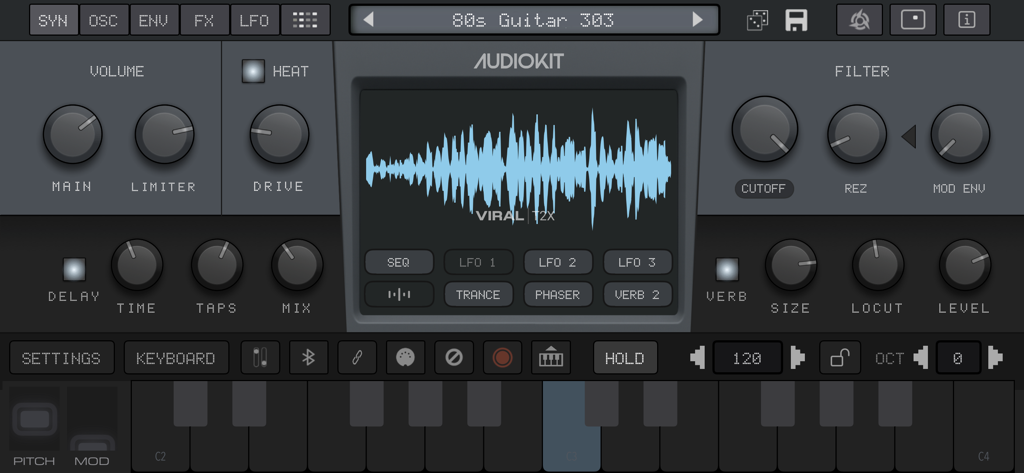Save preset with the floppy disk icon

[796, 20]
